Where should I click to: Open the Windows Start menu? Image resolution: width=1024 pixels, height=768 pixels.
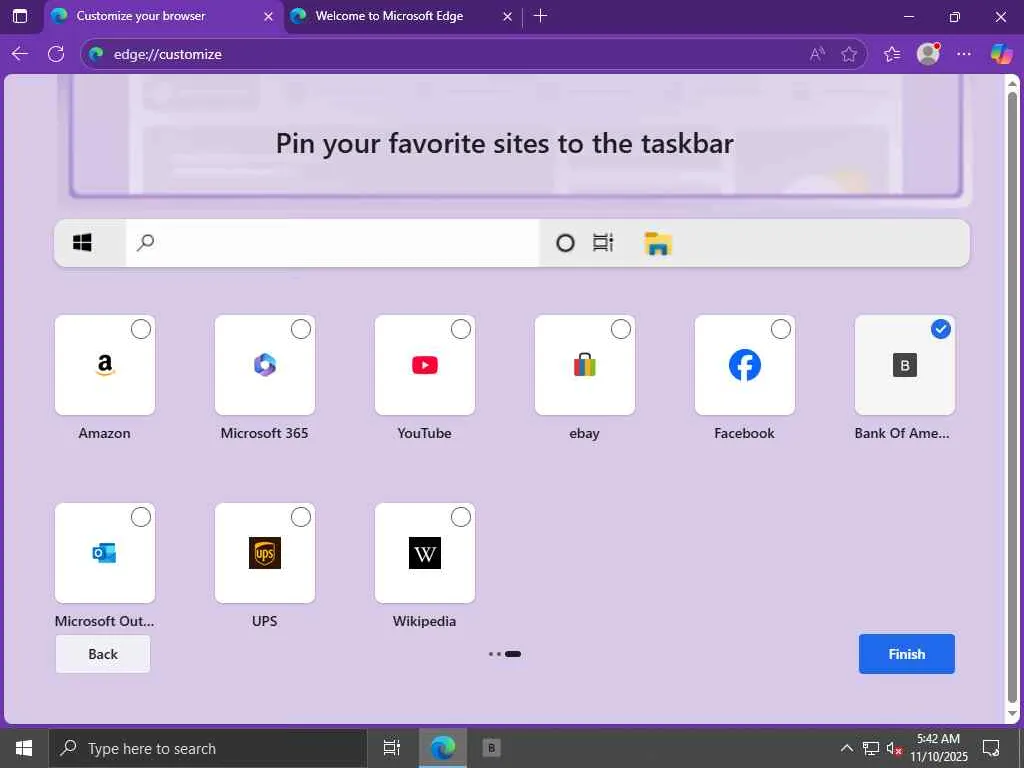[x=24, y=748]
